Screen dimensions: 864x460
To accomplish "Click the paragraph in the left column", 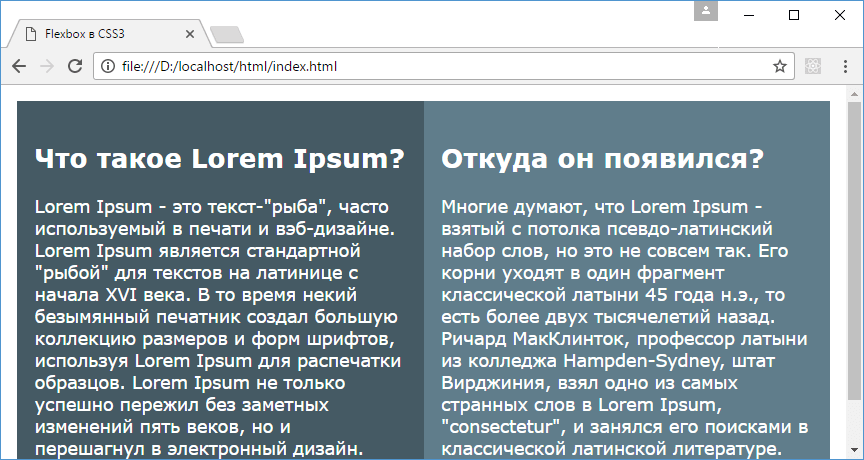I will pyautogui.click(x=219, y=327).
